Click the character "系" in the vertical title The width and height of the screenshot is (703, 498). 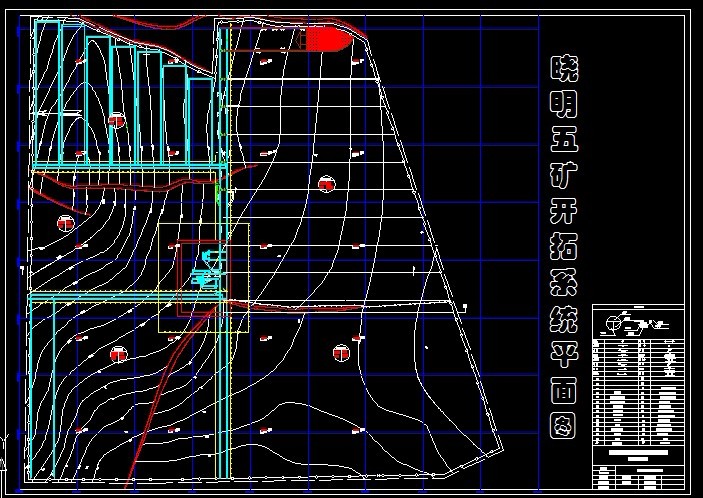[x=564, y=283]
